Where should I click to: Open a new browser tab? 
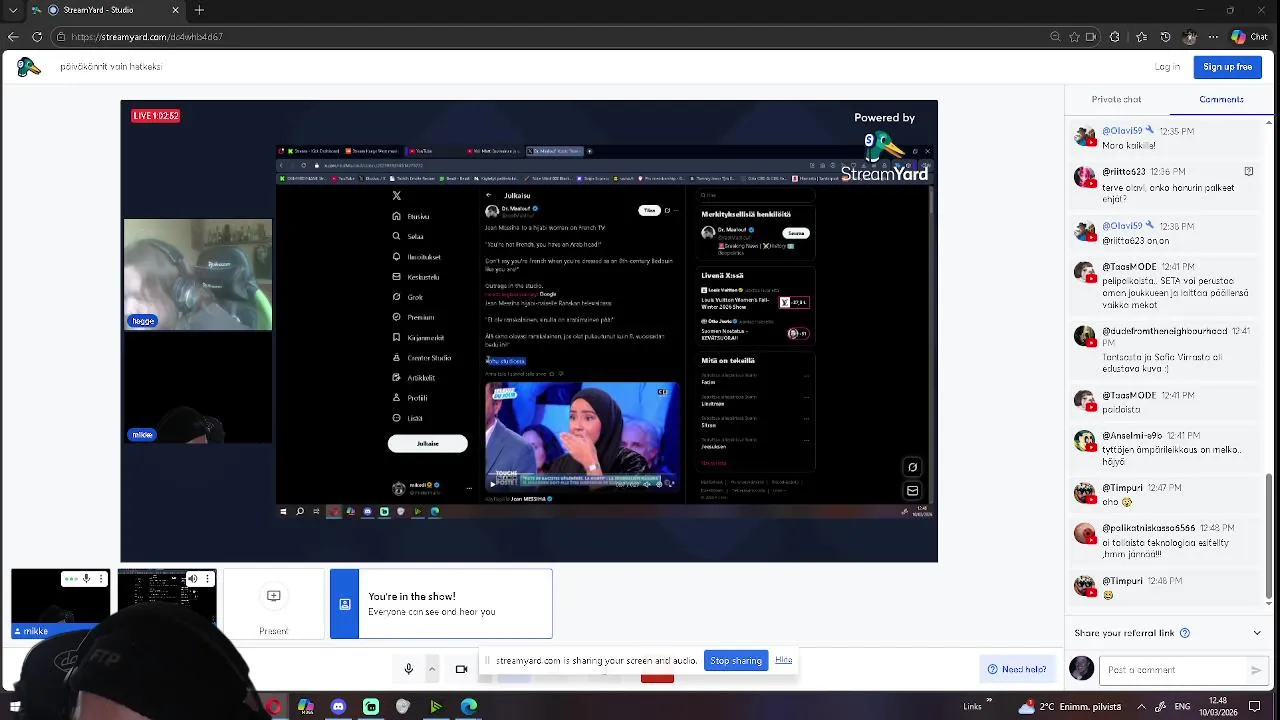click(199, 10)
